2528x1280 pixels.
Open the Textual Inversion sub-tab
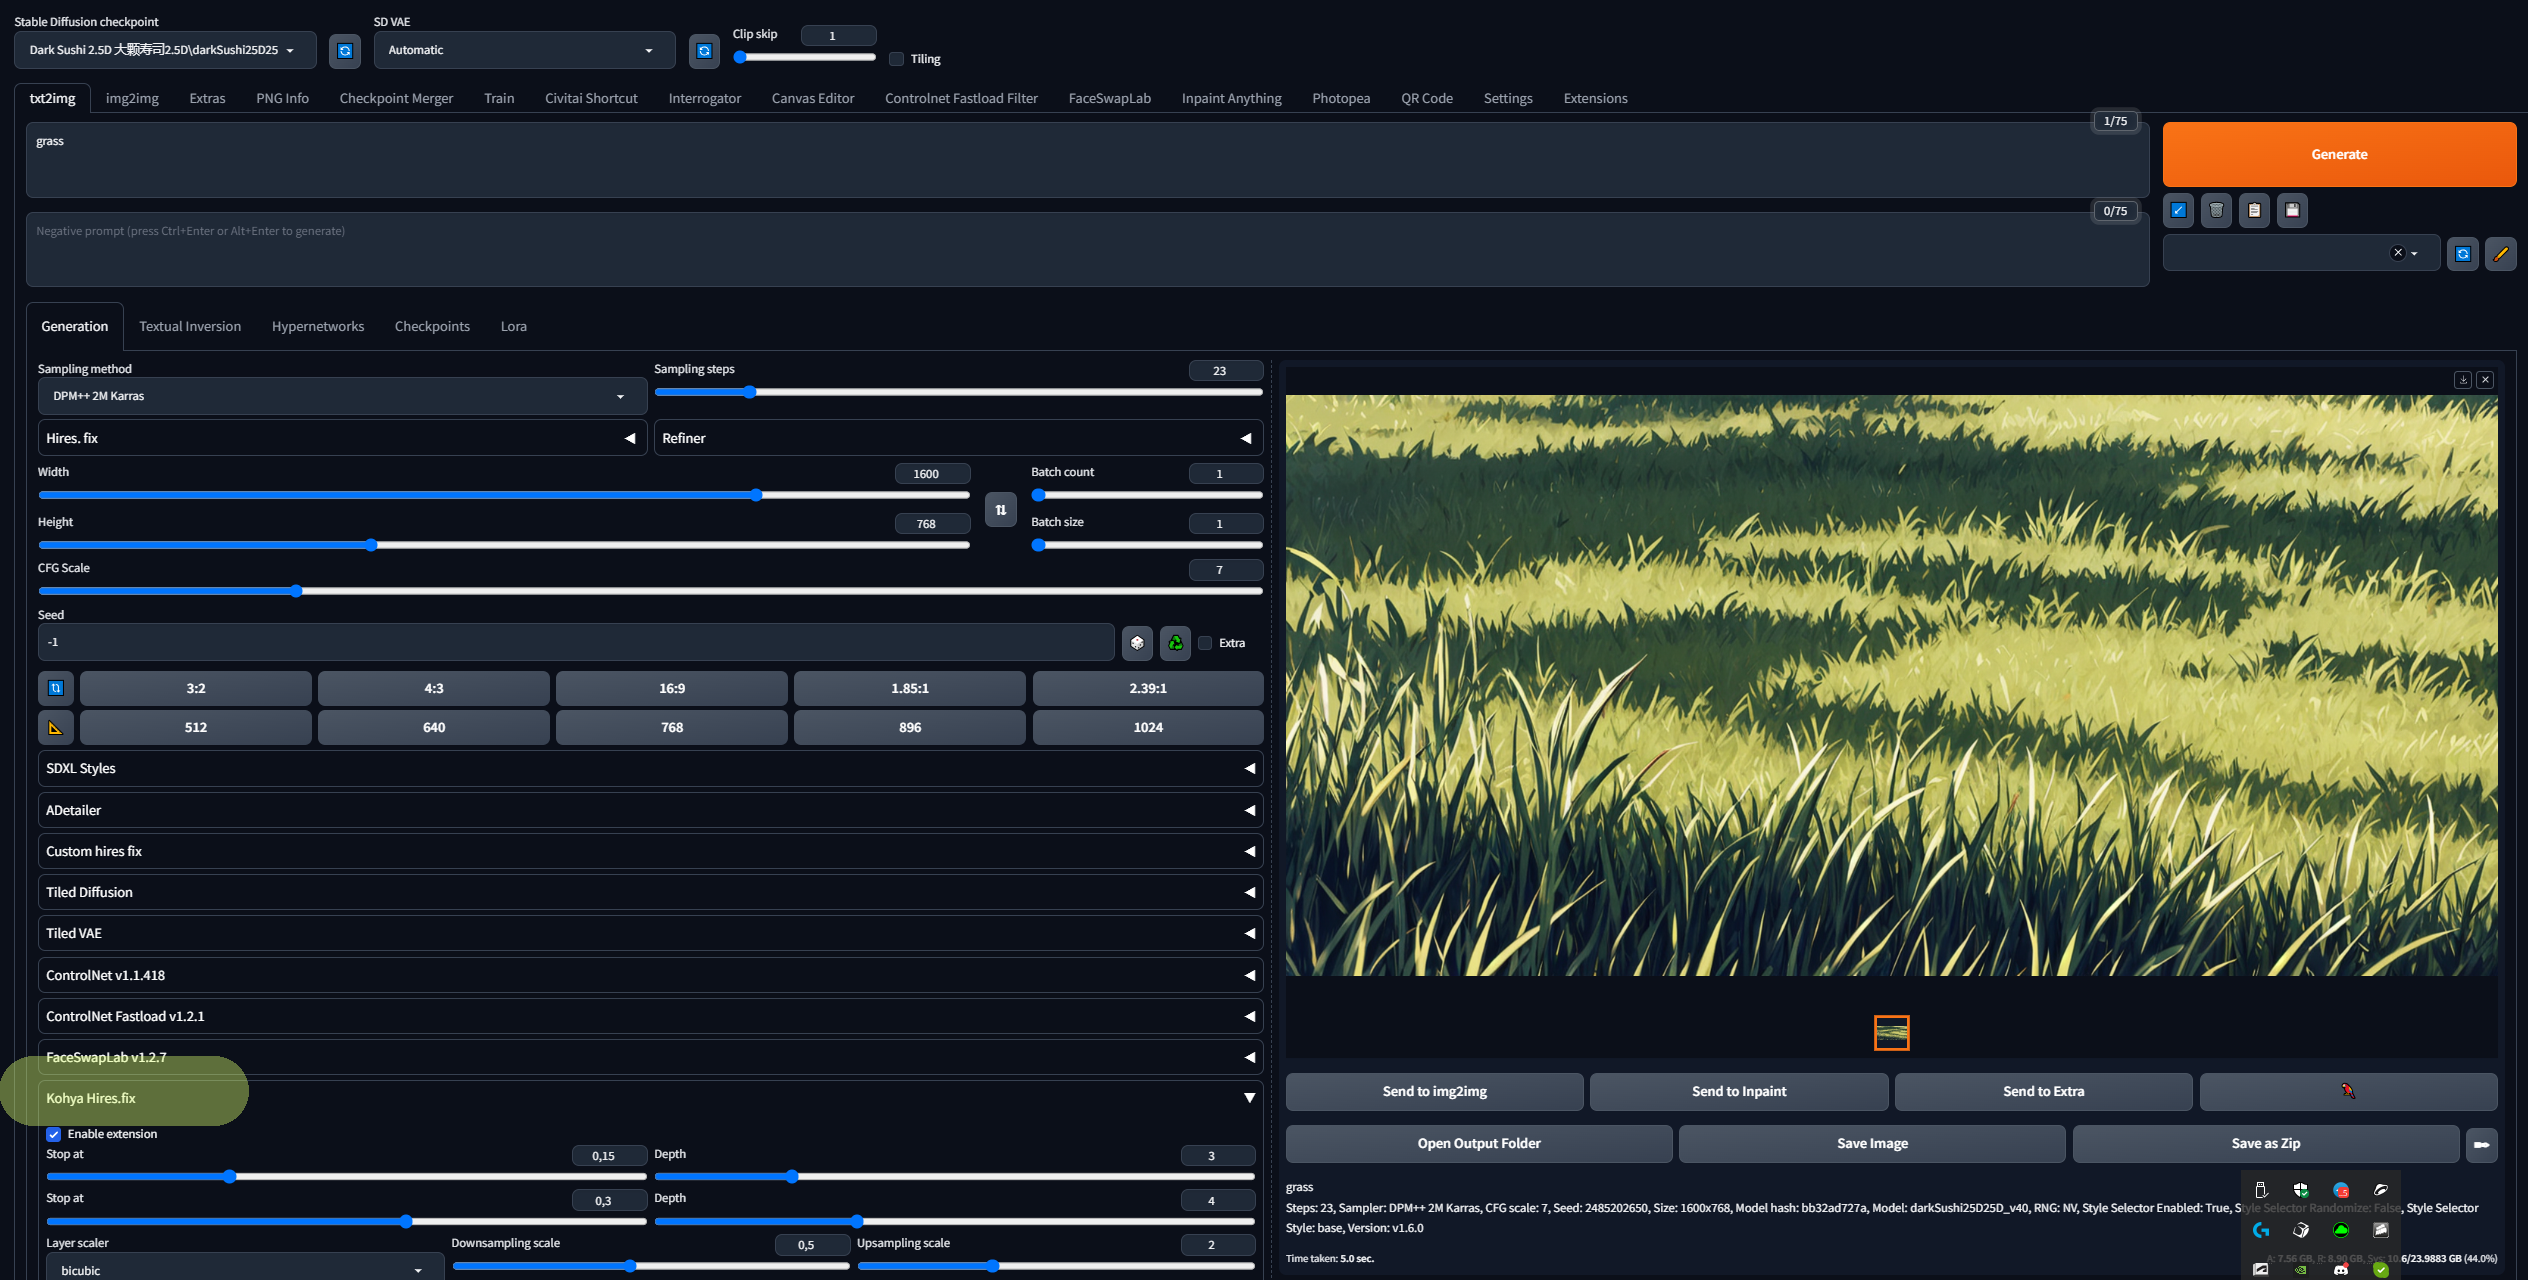pos(190,326)
